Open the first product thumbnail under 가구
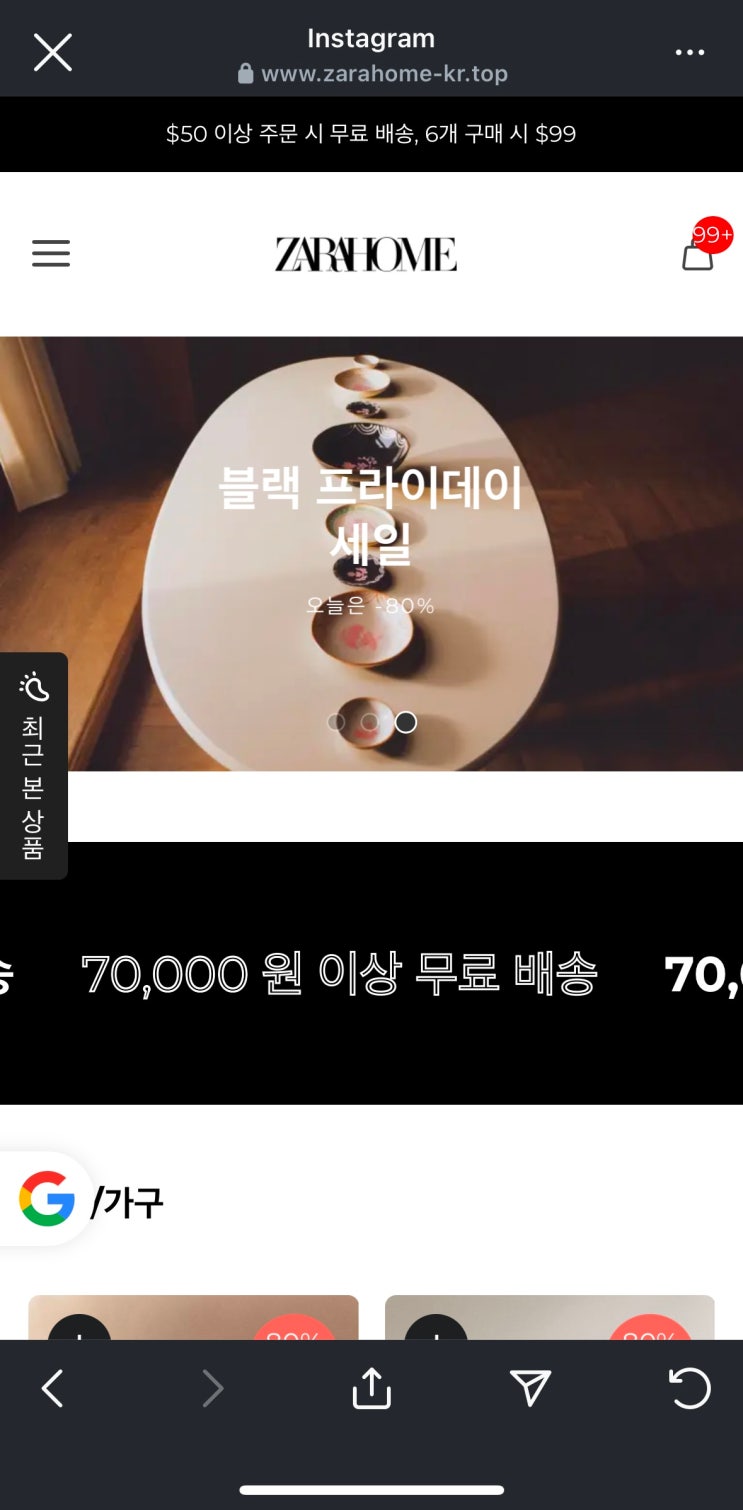743x1510 pixels. pos(193,1318)
